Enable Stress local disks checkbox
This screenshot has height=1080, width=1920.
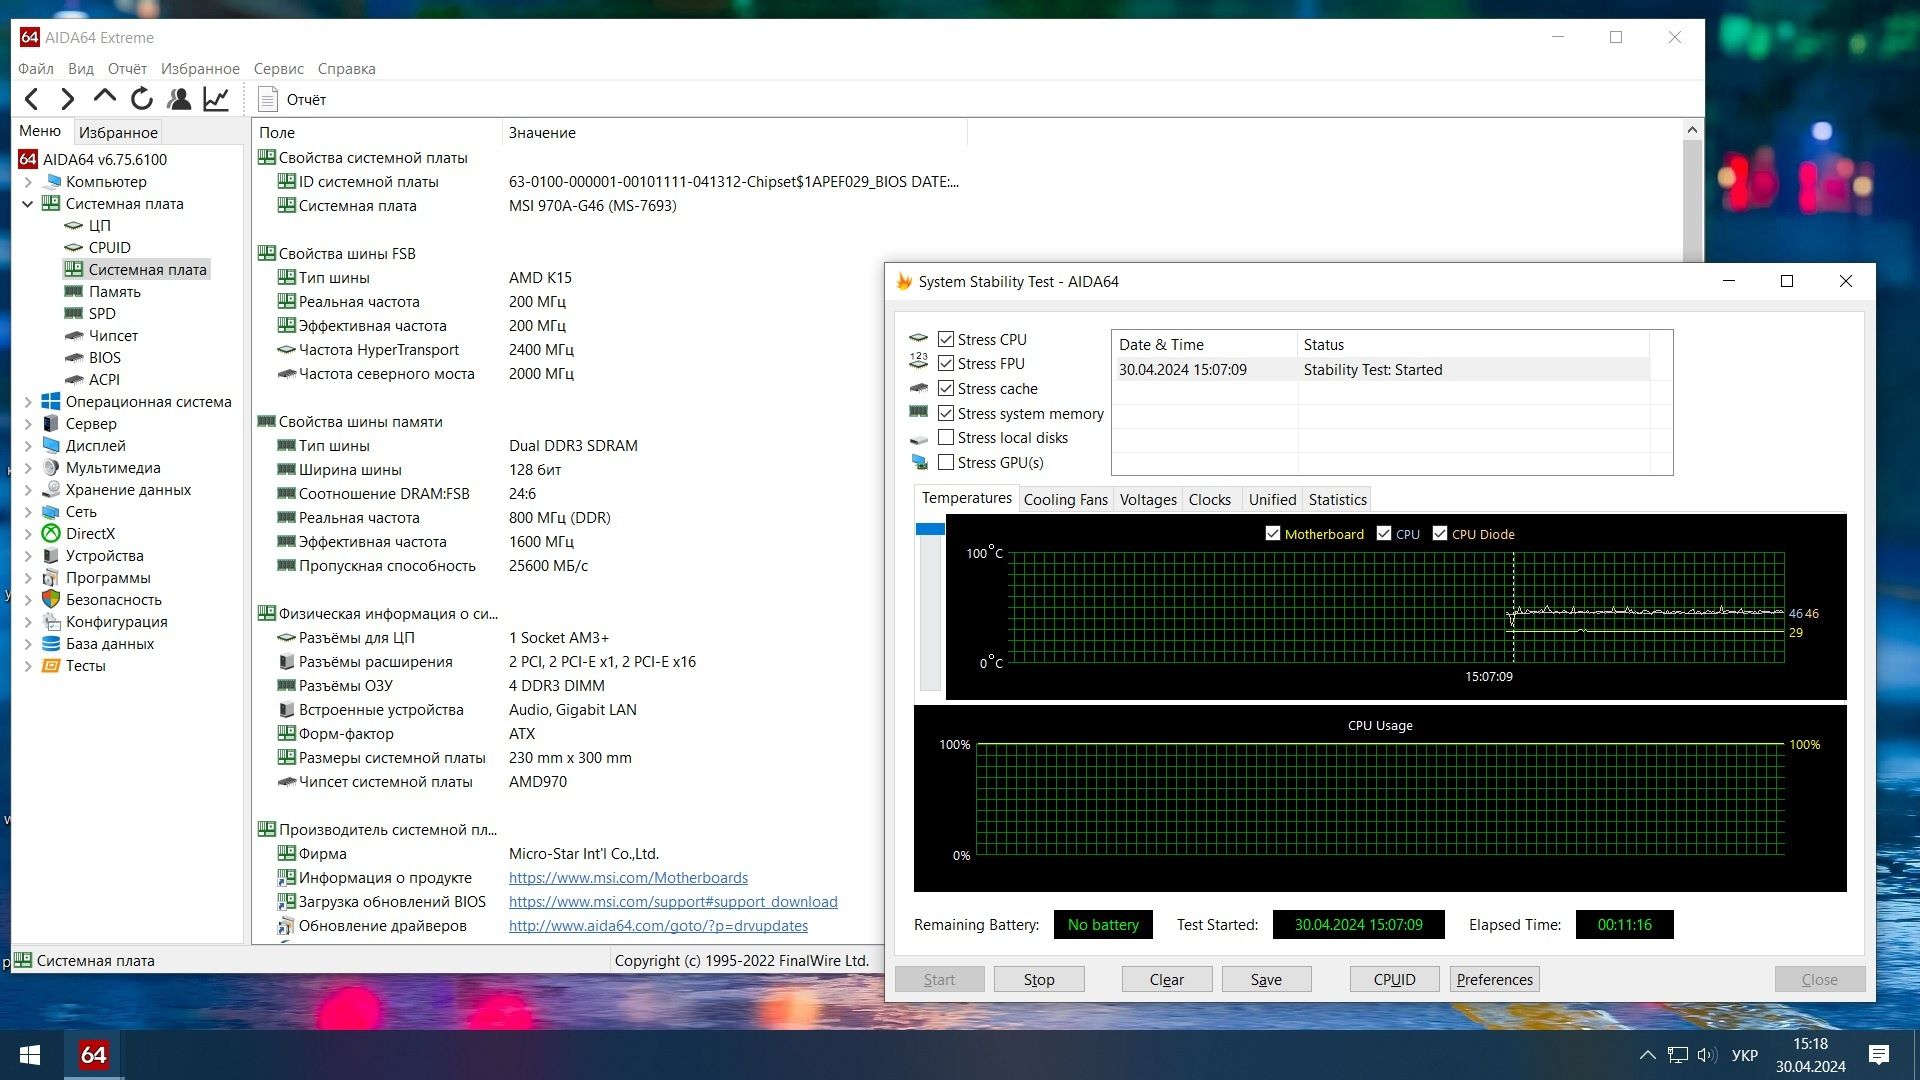point(945,438)
